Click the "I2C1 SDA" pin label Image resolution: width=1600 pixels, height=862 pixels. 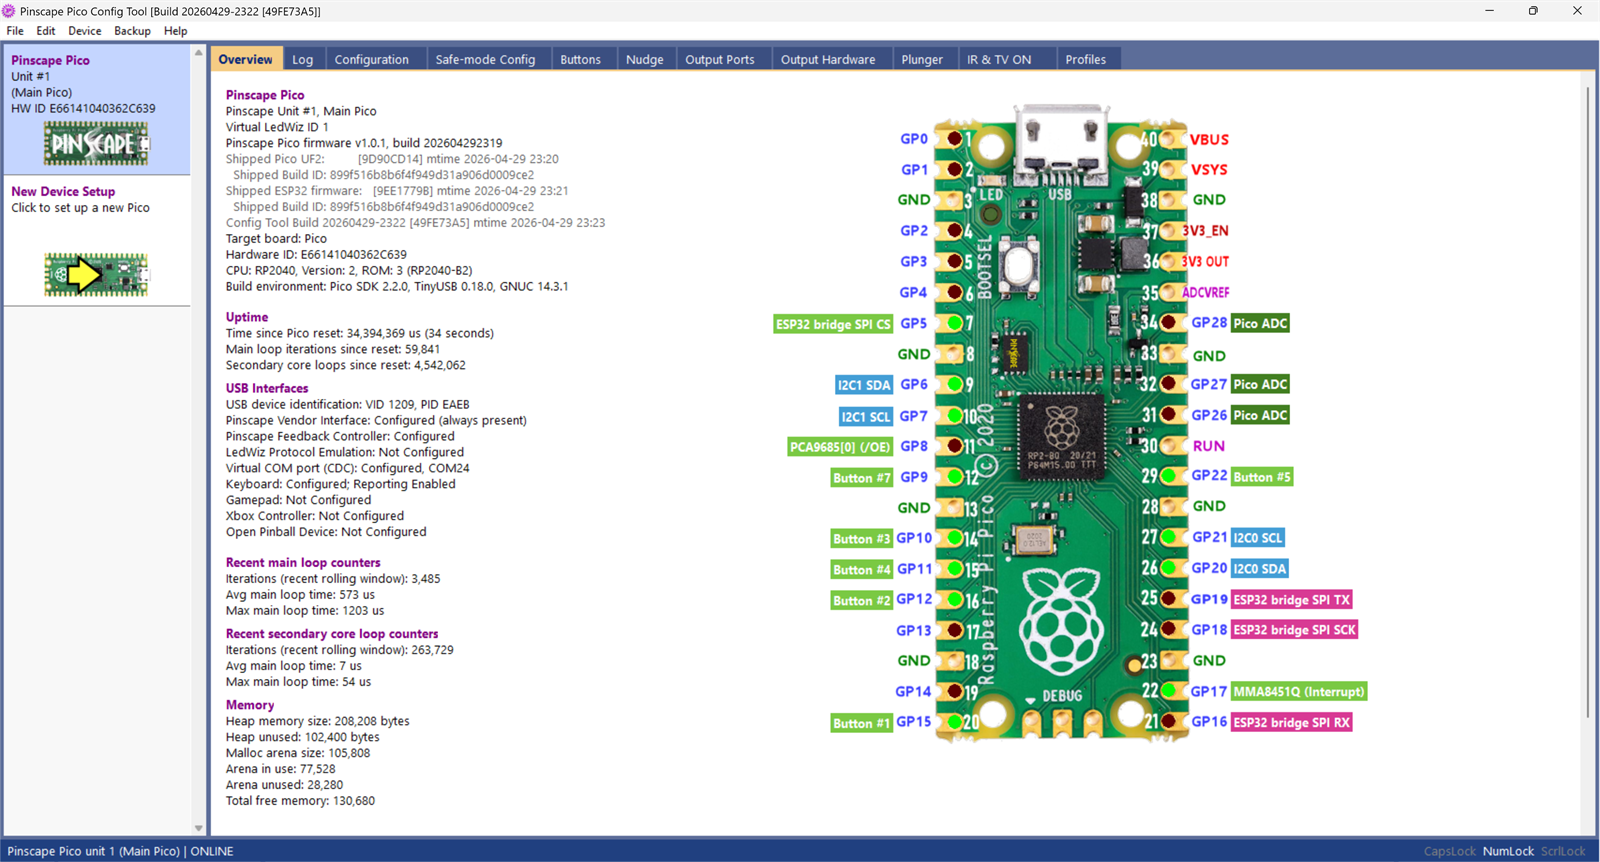click(864, 385)
